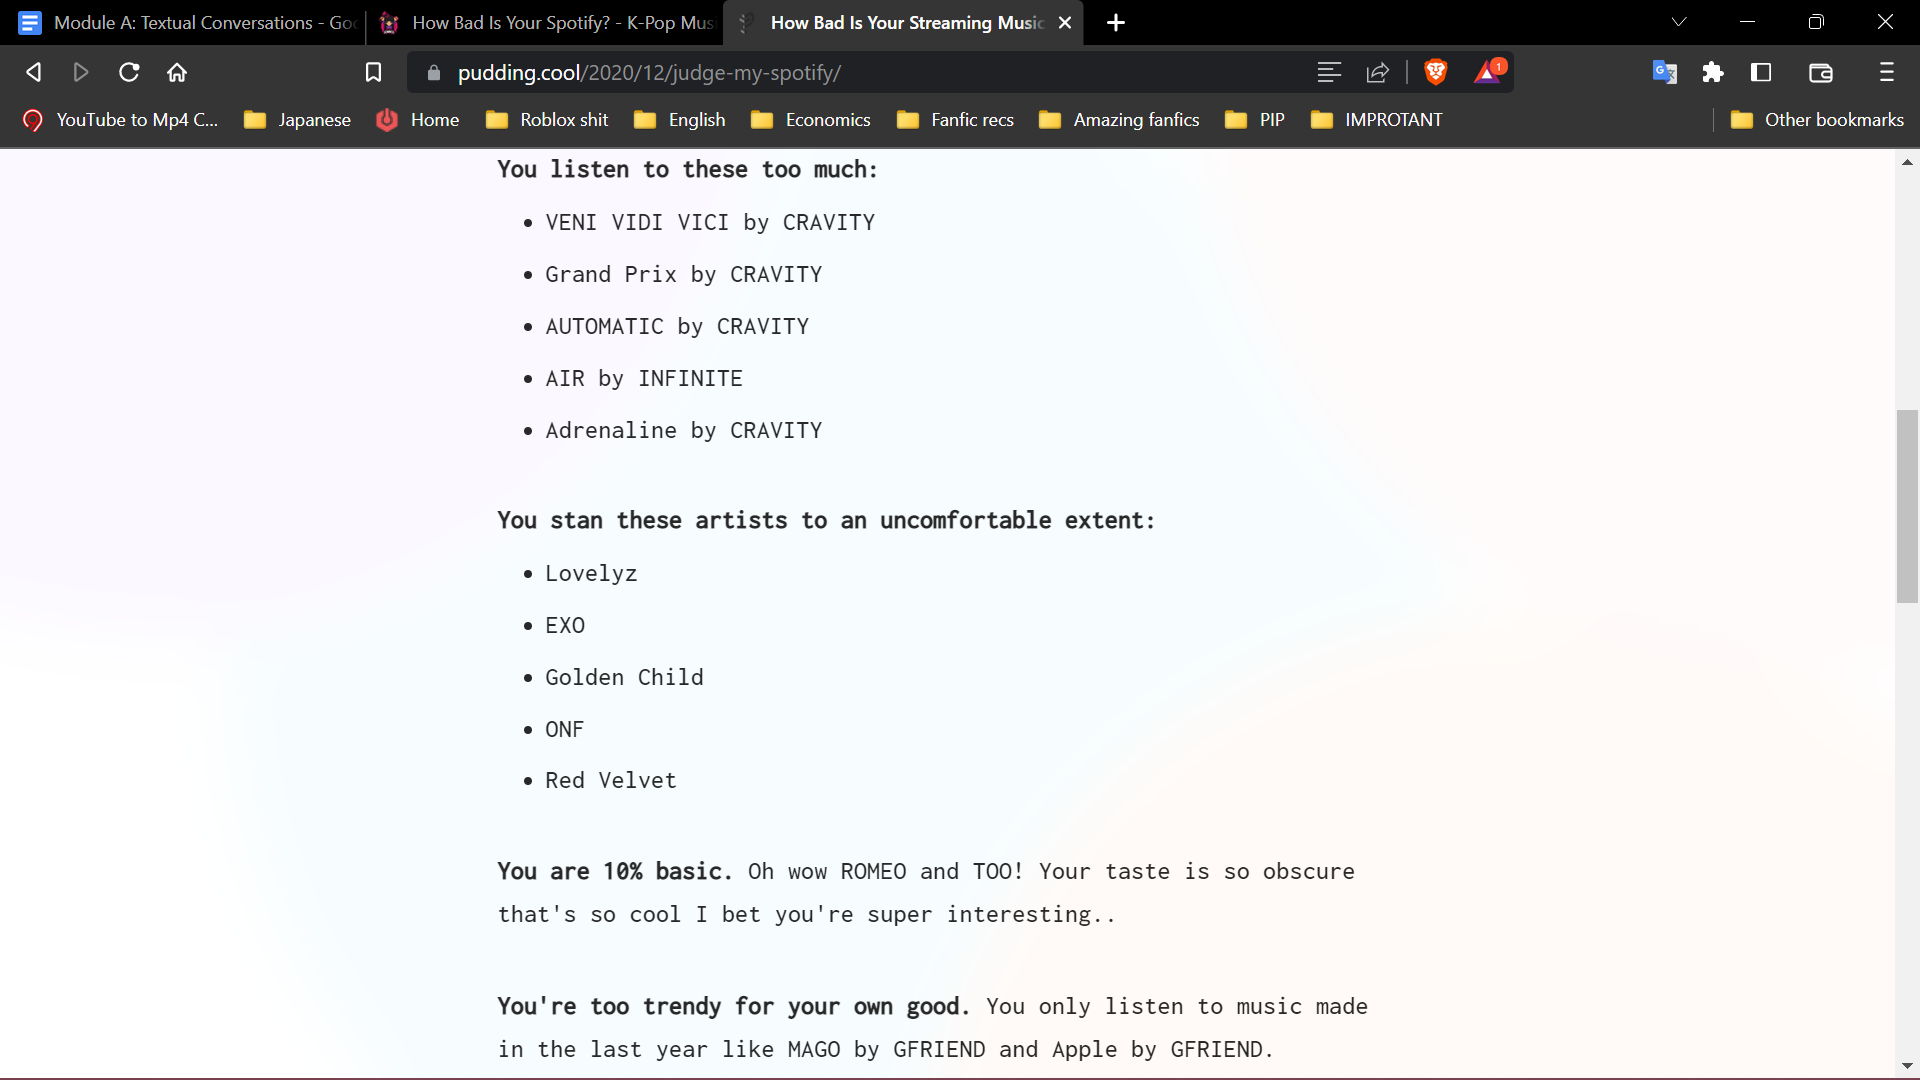This screenshot has width=1920, height=1080.
Task: Click the address bar URL pudding.cool
Action: click(x=649, y=73)
